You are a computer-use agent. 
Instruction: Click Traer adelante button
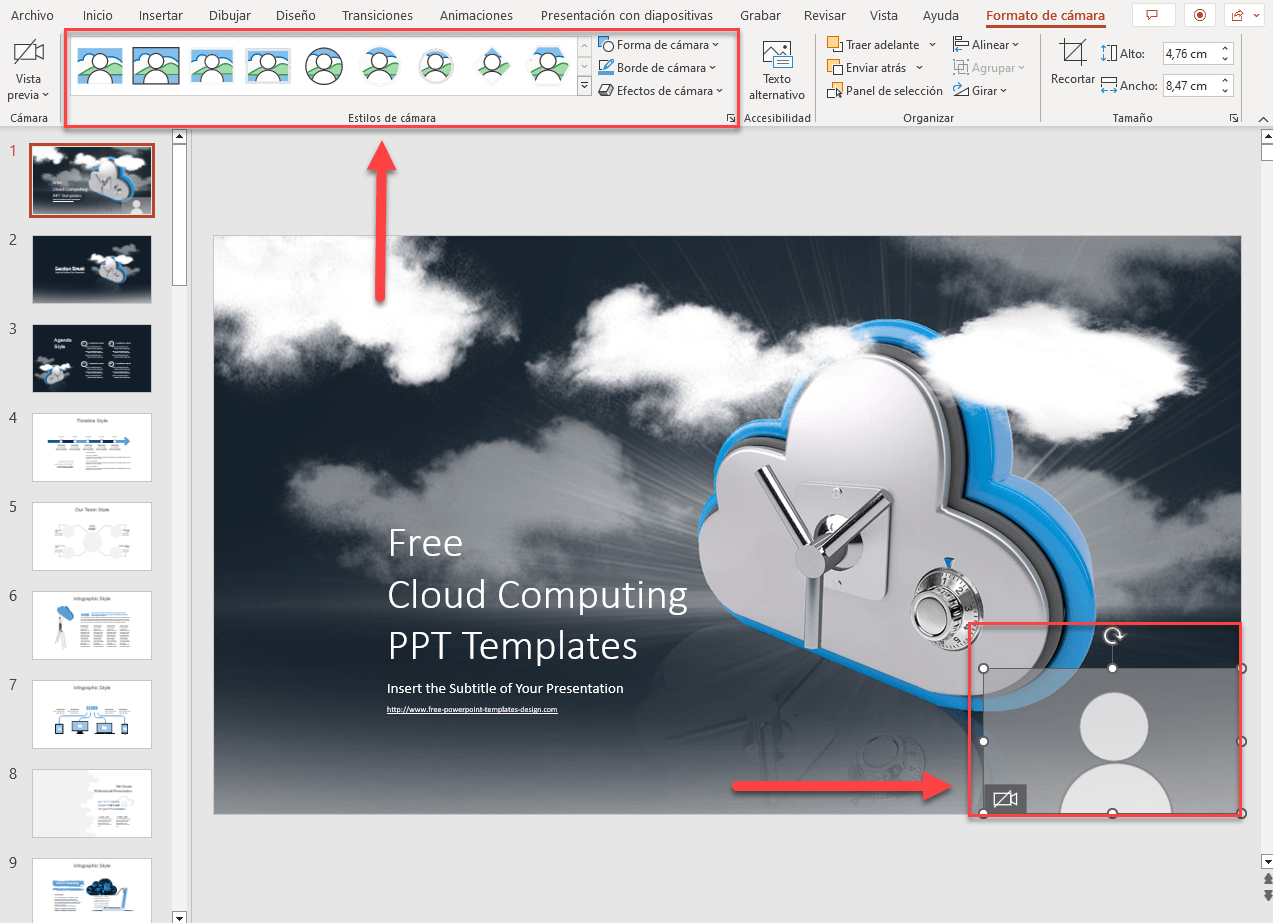tap(875, 45)
